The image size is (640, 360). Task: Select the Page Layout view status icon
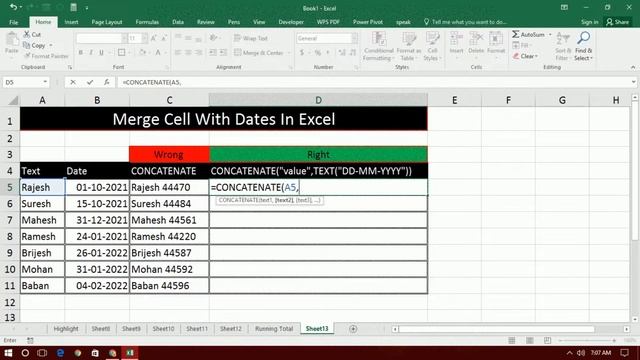[x=529, y=340]
